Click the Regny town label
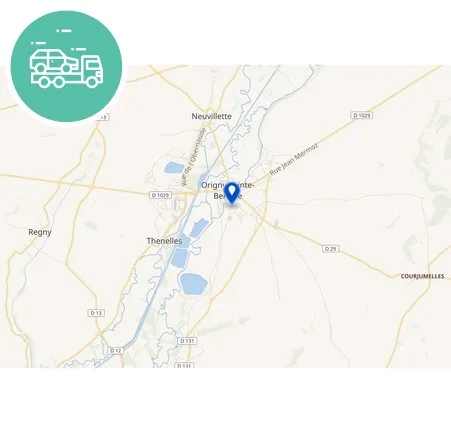The width and height of the screenshot is (451, 433). click(x=40, y=232)
